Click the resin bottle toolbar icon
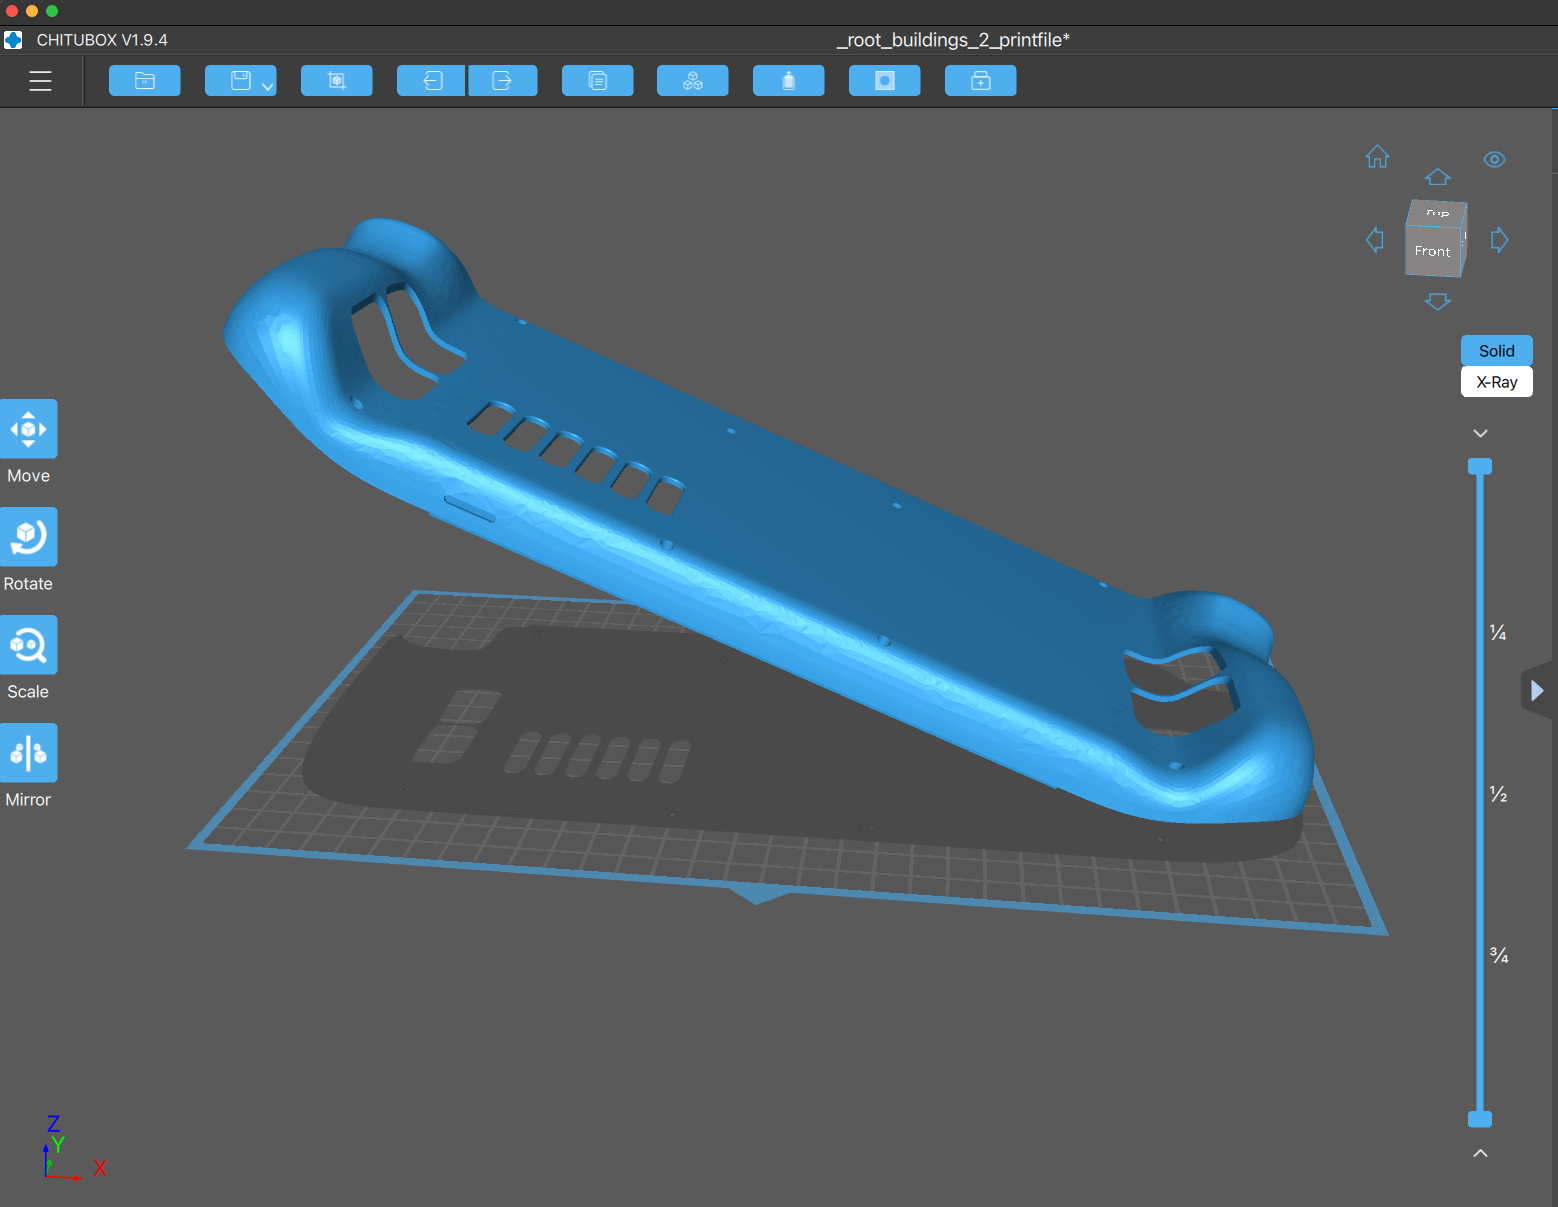The width and height of the screenshot is (1558, 1207). (788, 81)
